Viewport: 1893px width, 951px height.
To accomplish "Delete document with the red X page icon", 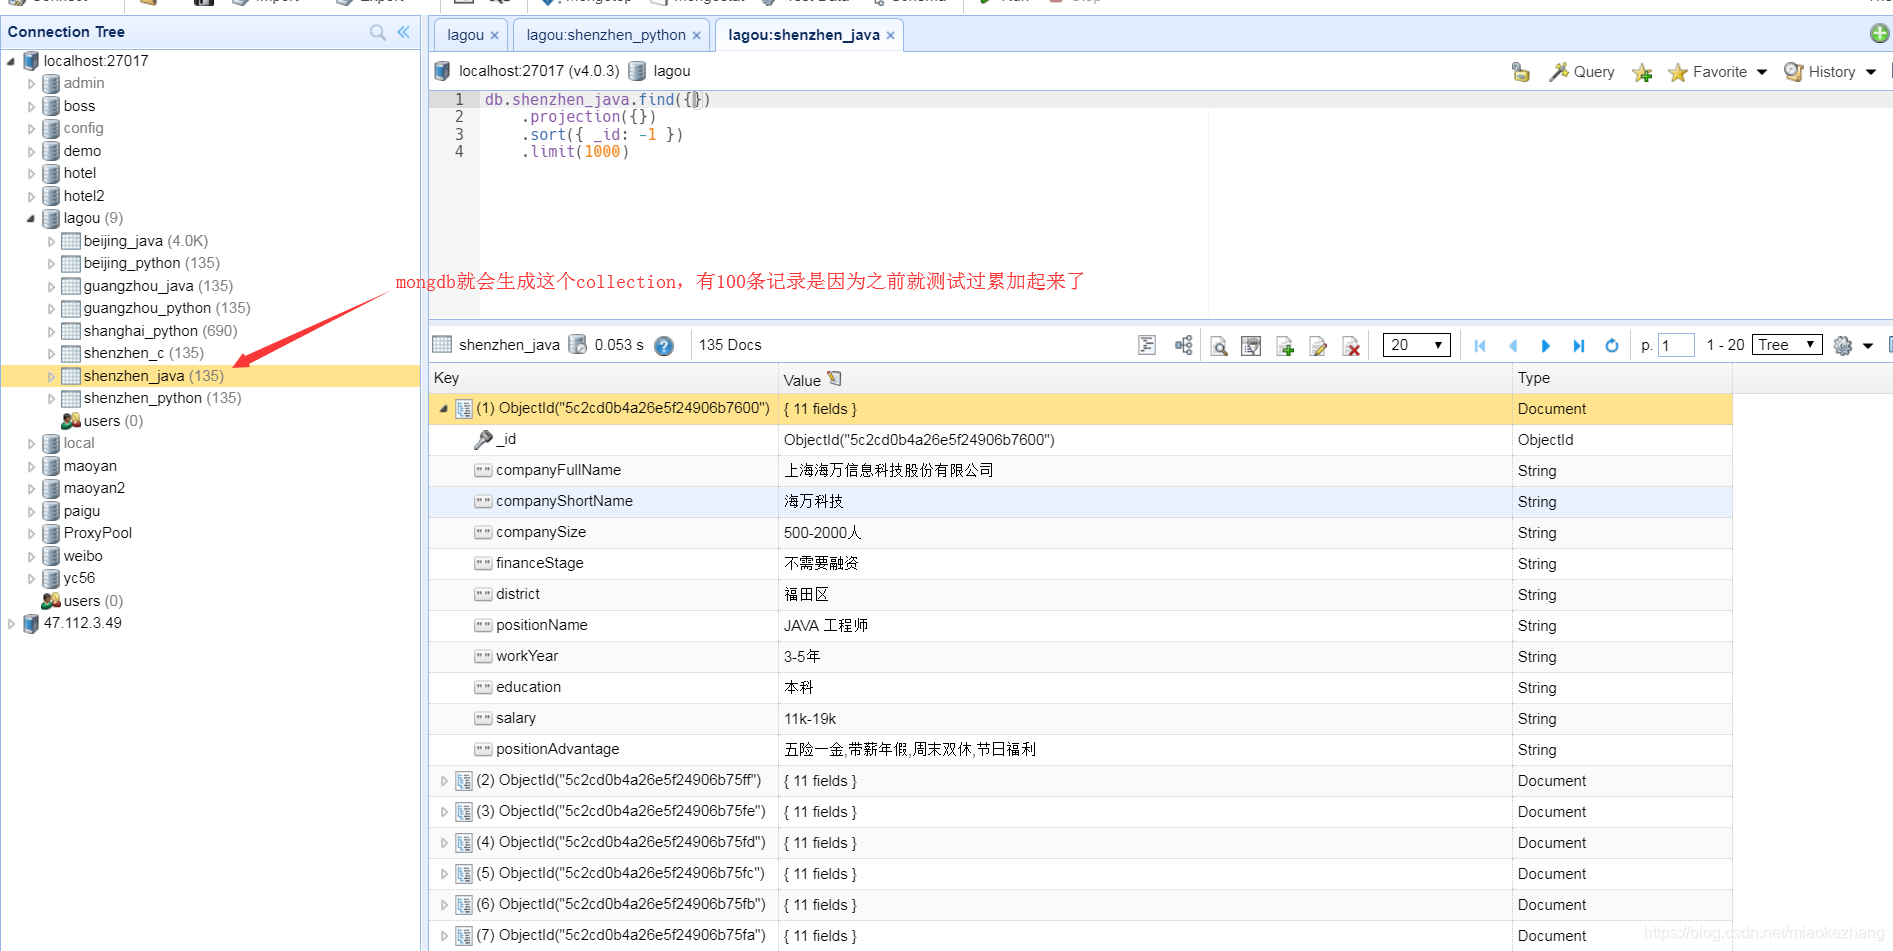I will [x=1351, y=346].
